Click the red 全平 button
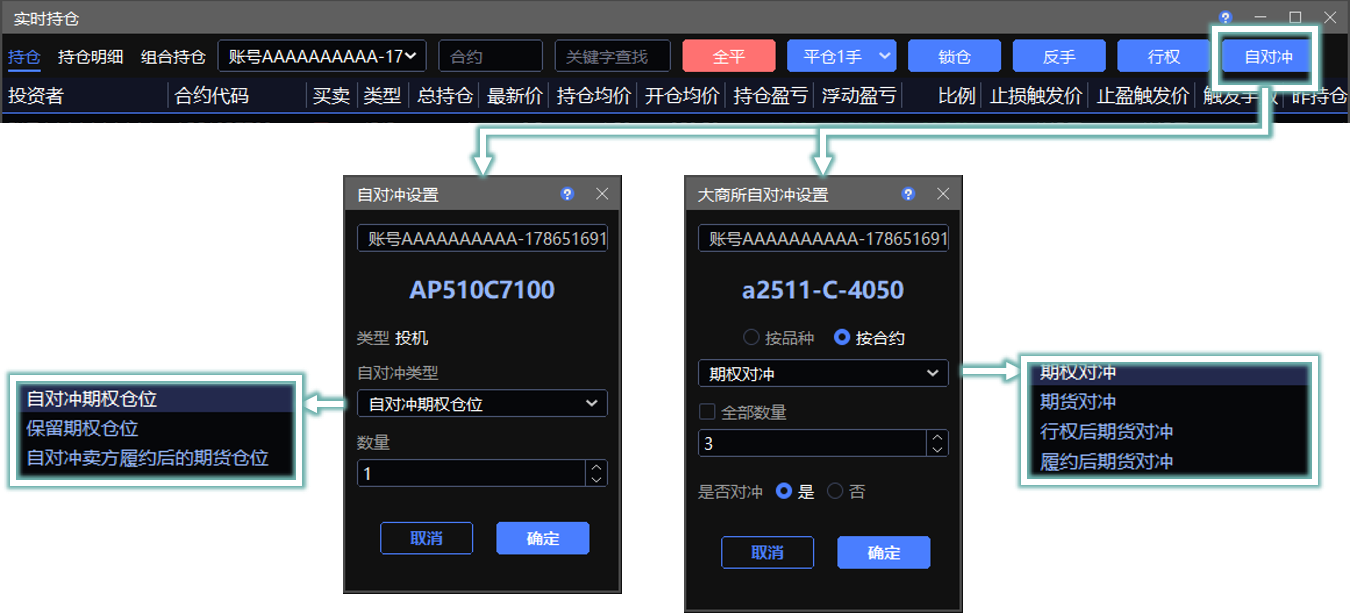This screenshot has width=1350, height=613. pos(729,56)
